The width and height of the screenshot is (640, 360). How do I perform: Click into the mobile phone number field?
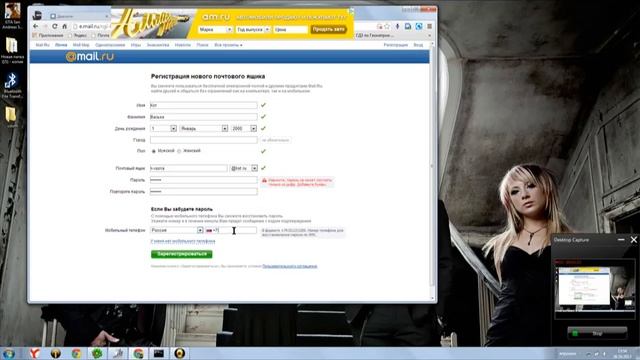[231, 231]
